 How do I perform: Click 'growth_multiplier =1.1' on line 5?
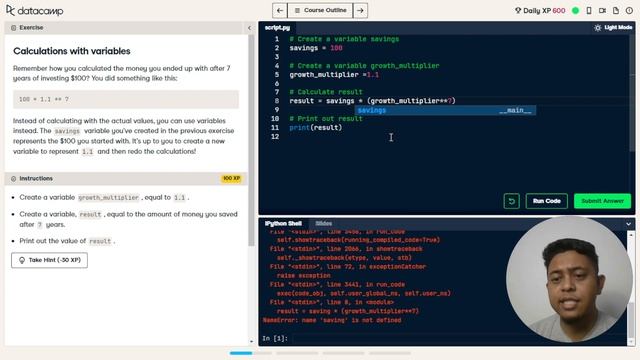(x=334, y=75)
